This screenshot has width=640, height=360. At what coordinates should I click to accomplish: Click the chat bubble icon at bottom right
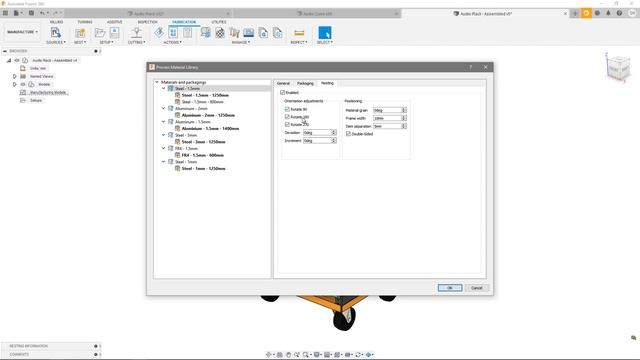[x=633, y=338]
